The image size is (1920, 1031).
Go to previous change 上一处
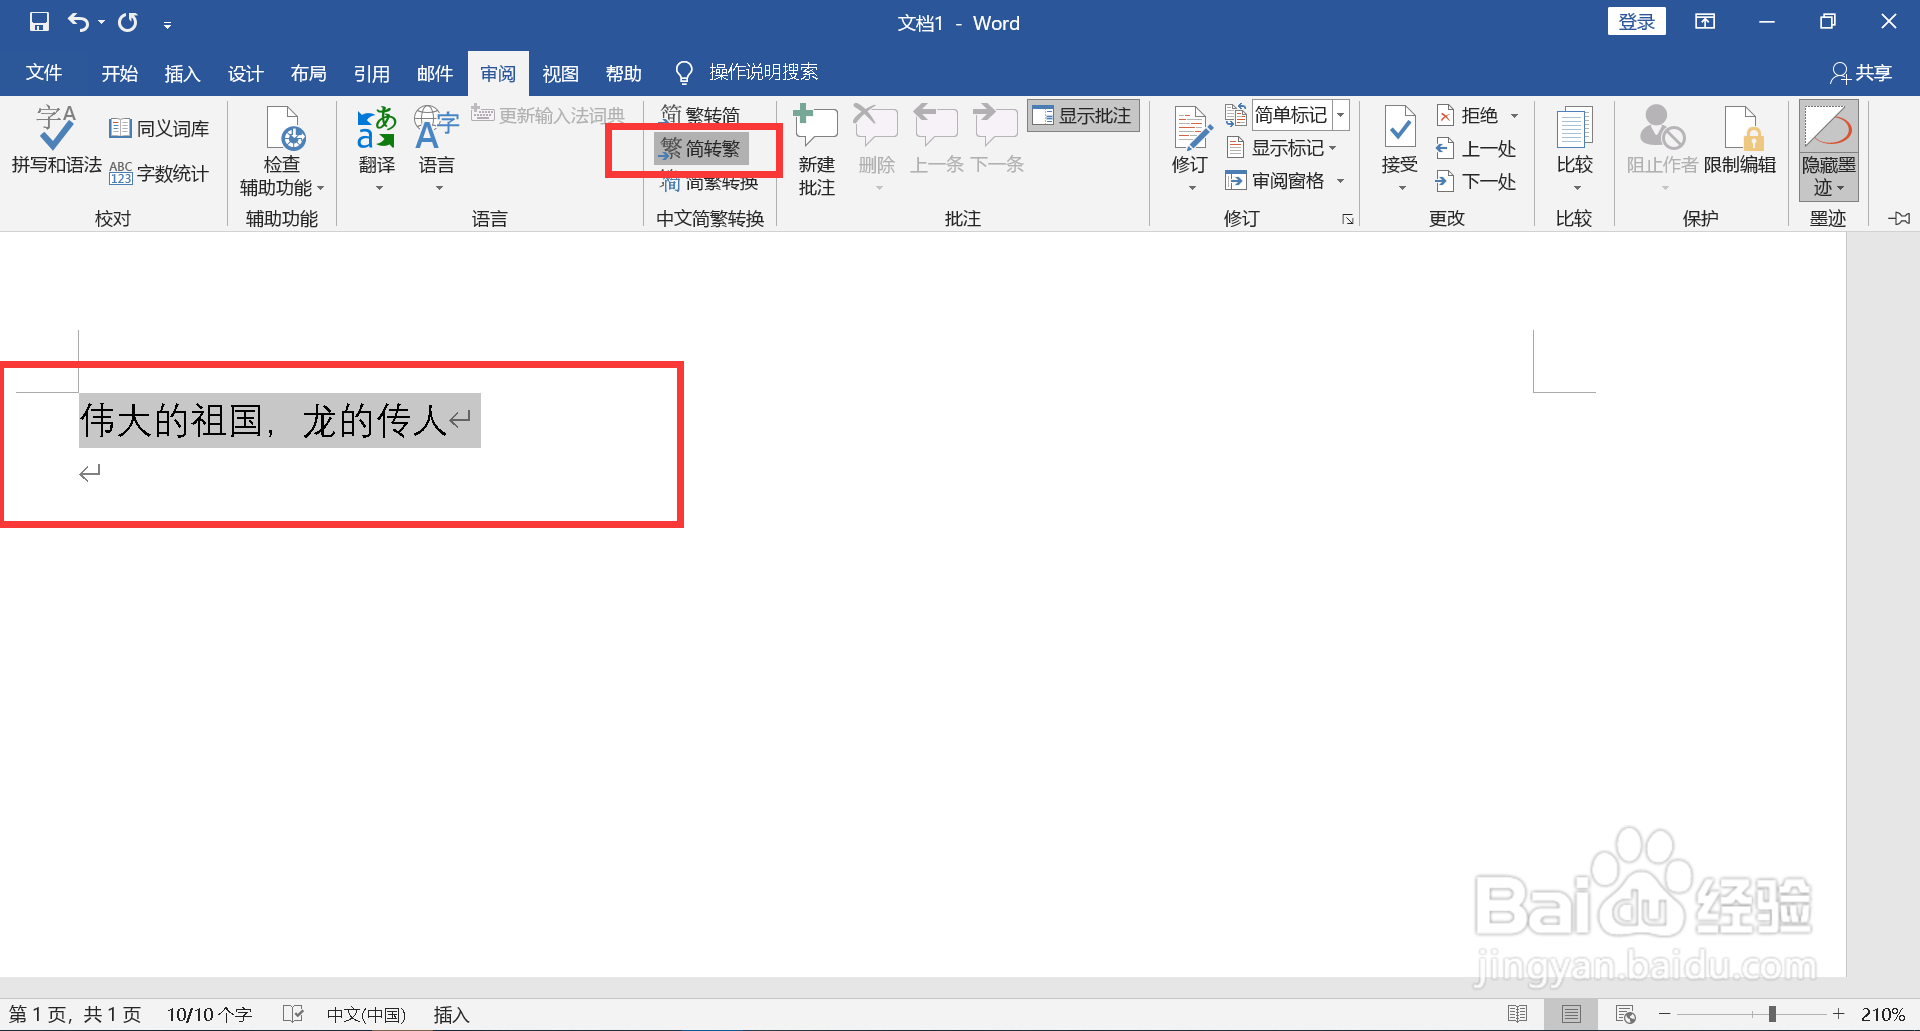(x=1476, y=149)
